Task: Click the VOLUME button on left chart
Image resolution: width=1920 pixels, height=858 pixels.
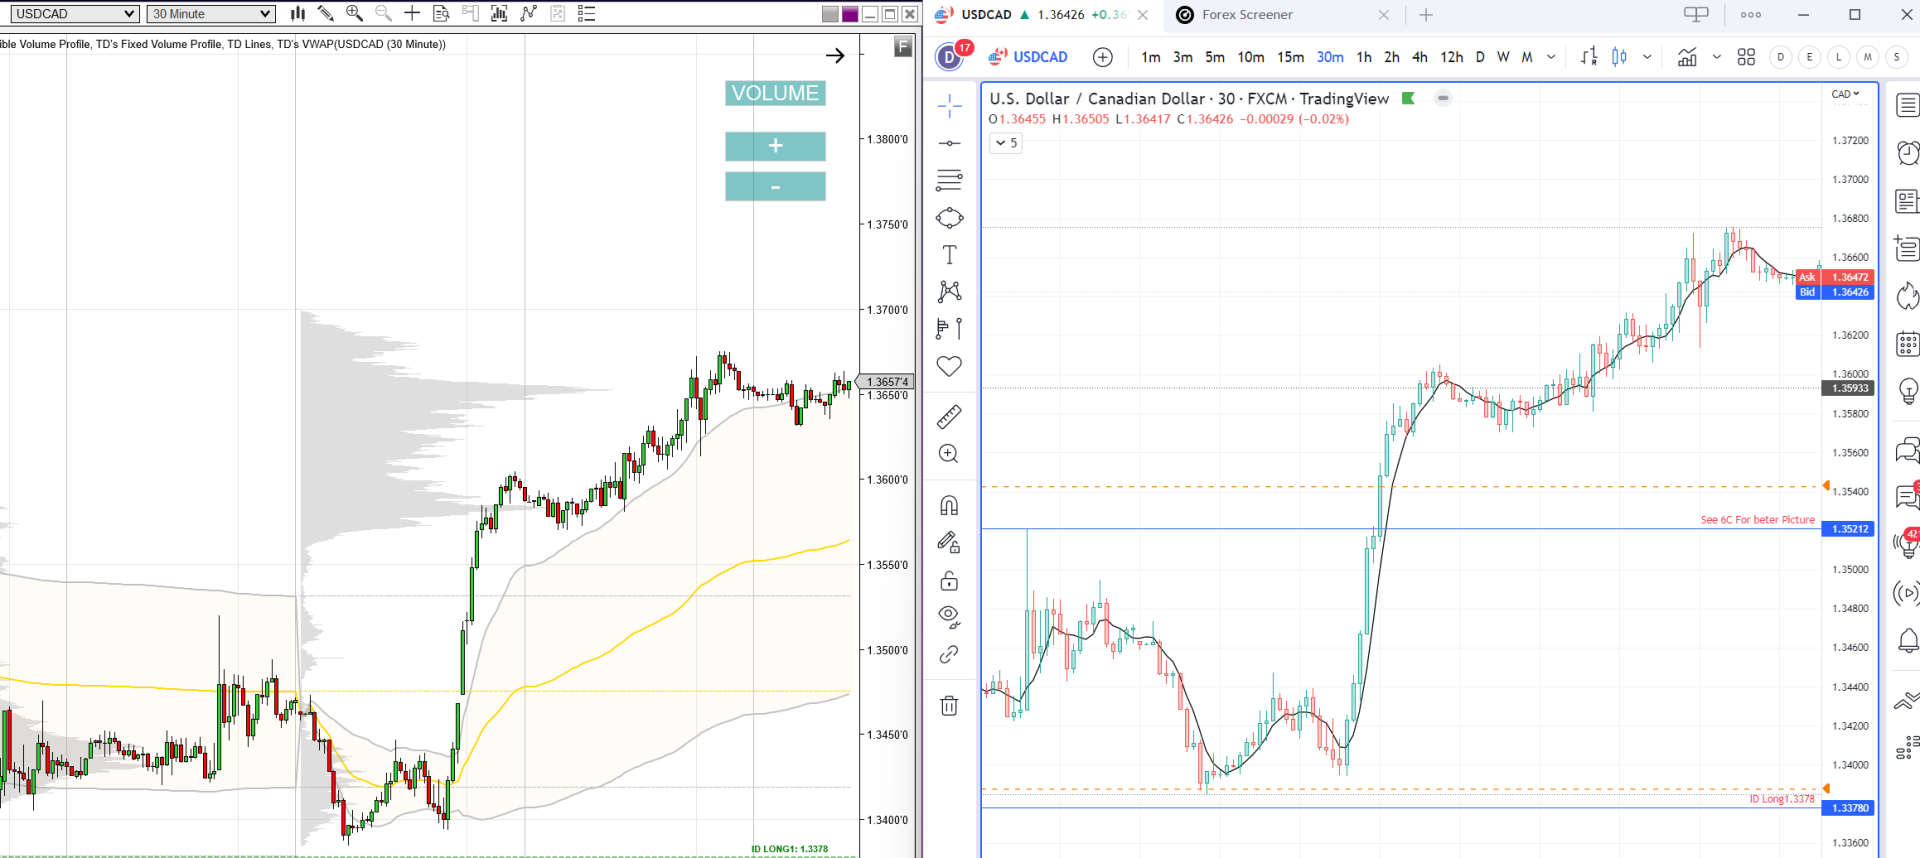Action: click(775, 93)
